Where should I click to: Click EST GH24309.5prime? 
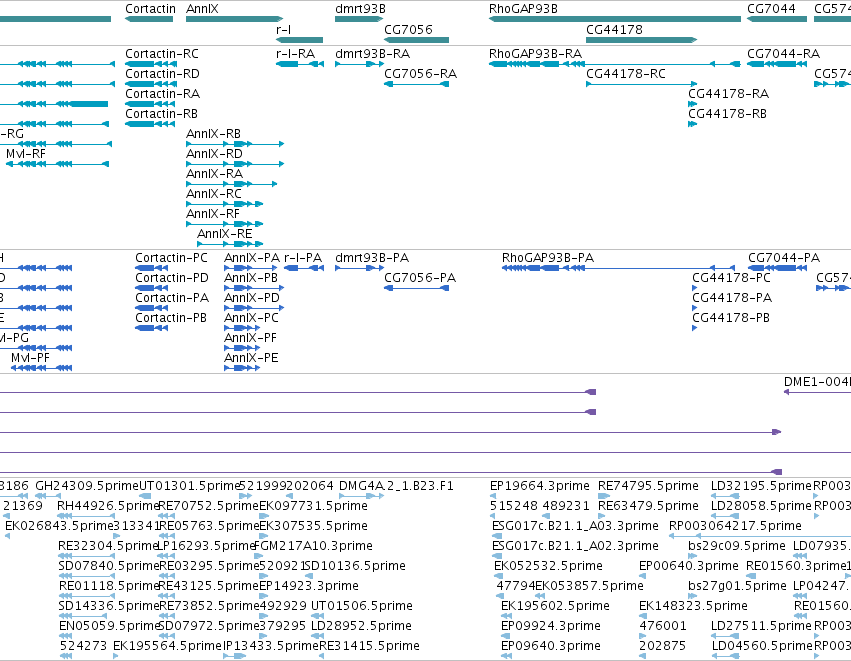pos(87,486)
